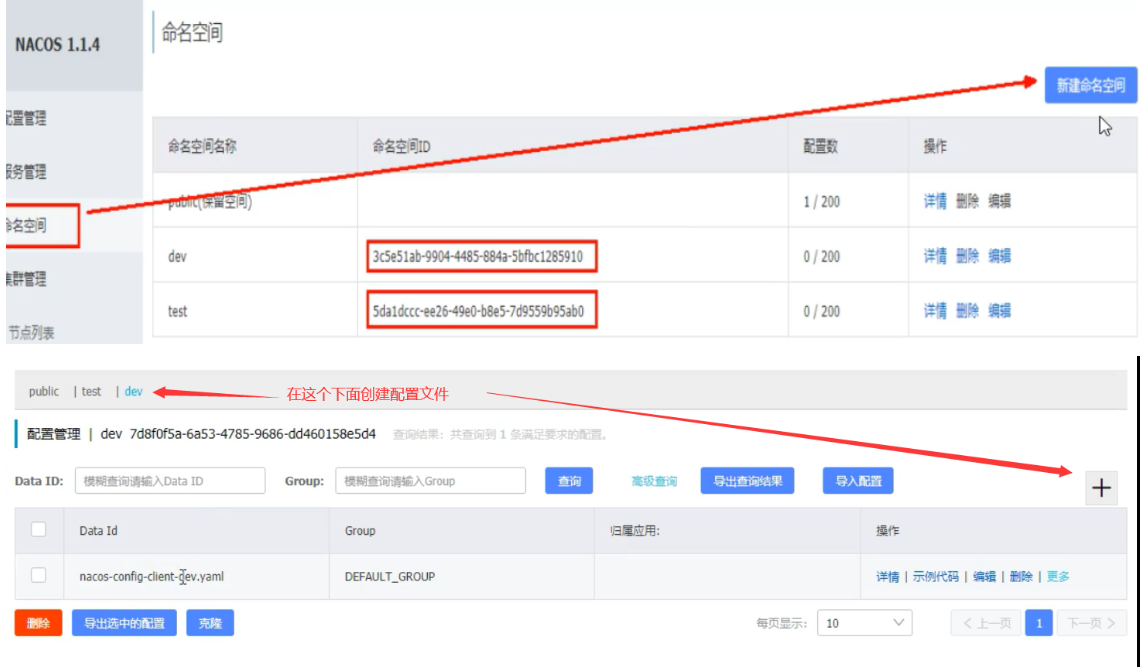The height and width of the screenshot is (667, 1147).
Task: Click the 新建命名空间 button
Action: [x=1090, y=85]
